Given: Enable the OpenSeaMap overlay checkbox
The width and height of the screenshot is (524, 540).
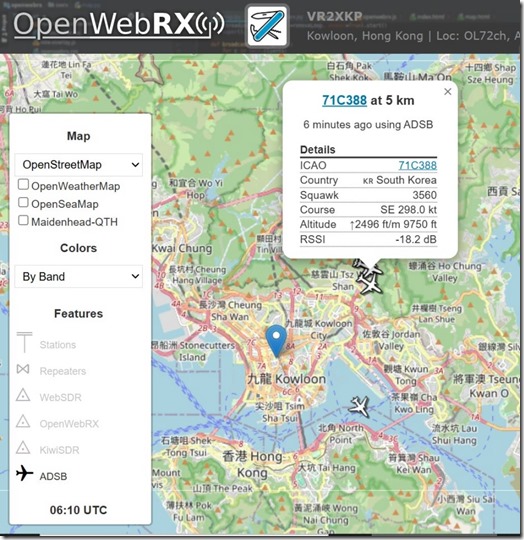Looking at the screenshot, I should click(x=23, y=202).
